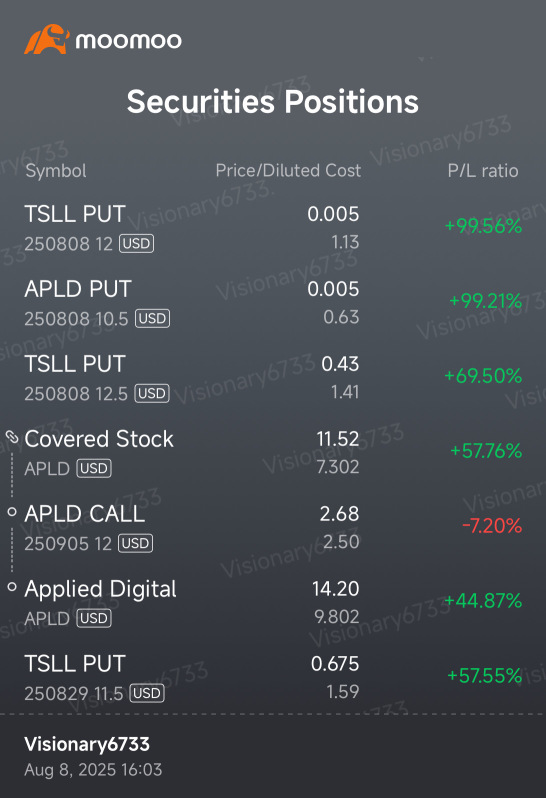
Task: Open the APLD PUT 250808 10.5 position
Action: point(273,303)
